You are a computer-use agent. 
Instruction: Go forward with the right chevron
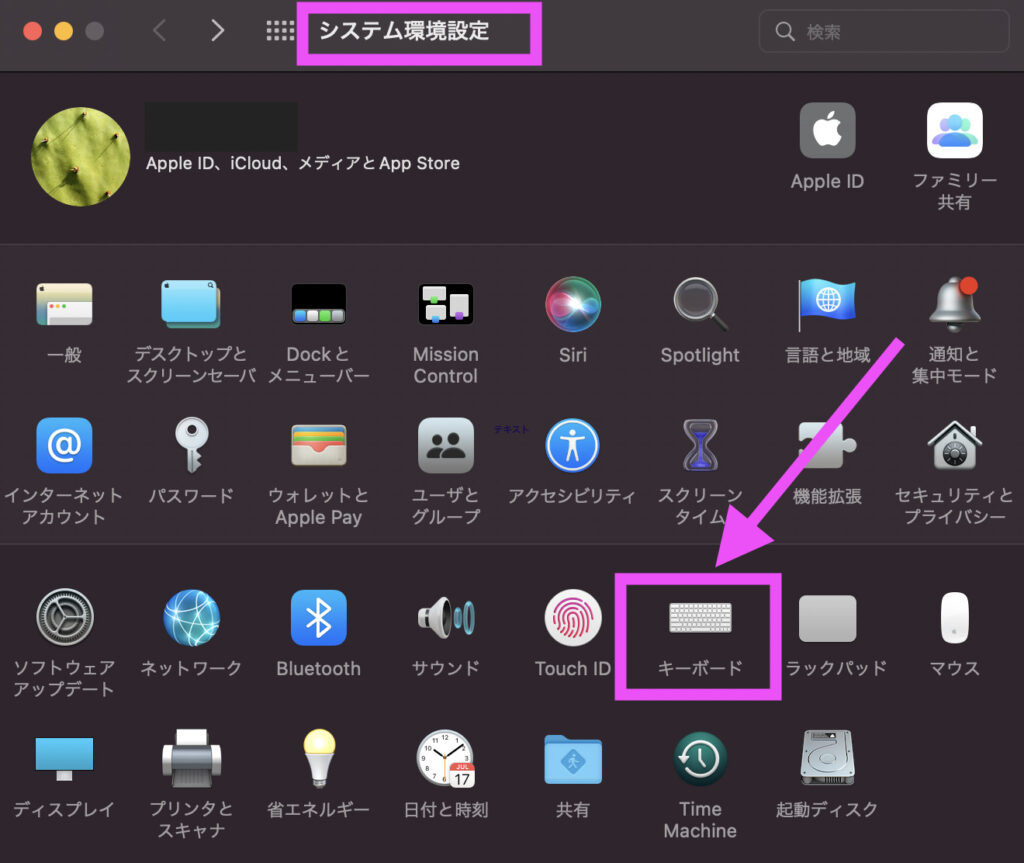[x=217, y=31]
